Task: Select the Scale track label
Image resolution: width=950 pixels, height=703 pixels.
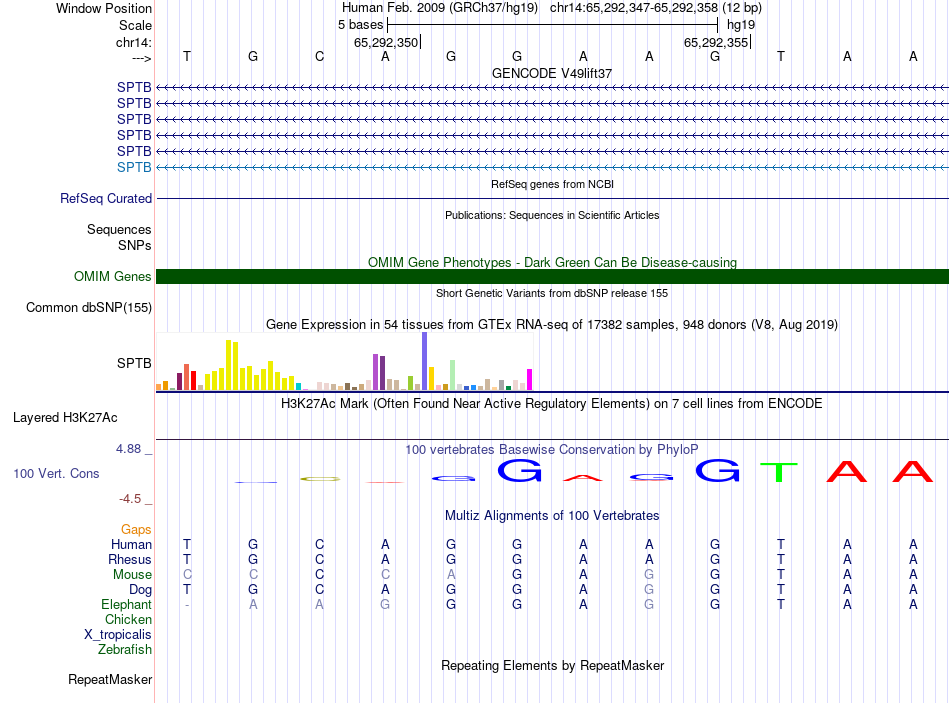Action: (135, 25)
